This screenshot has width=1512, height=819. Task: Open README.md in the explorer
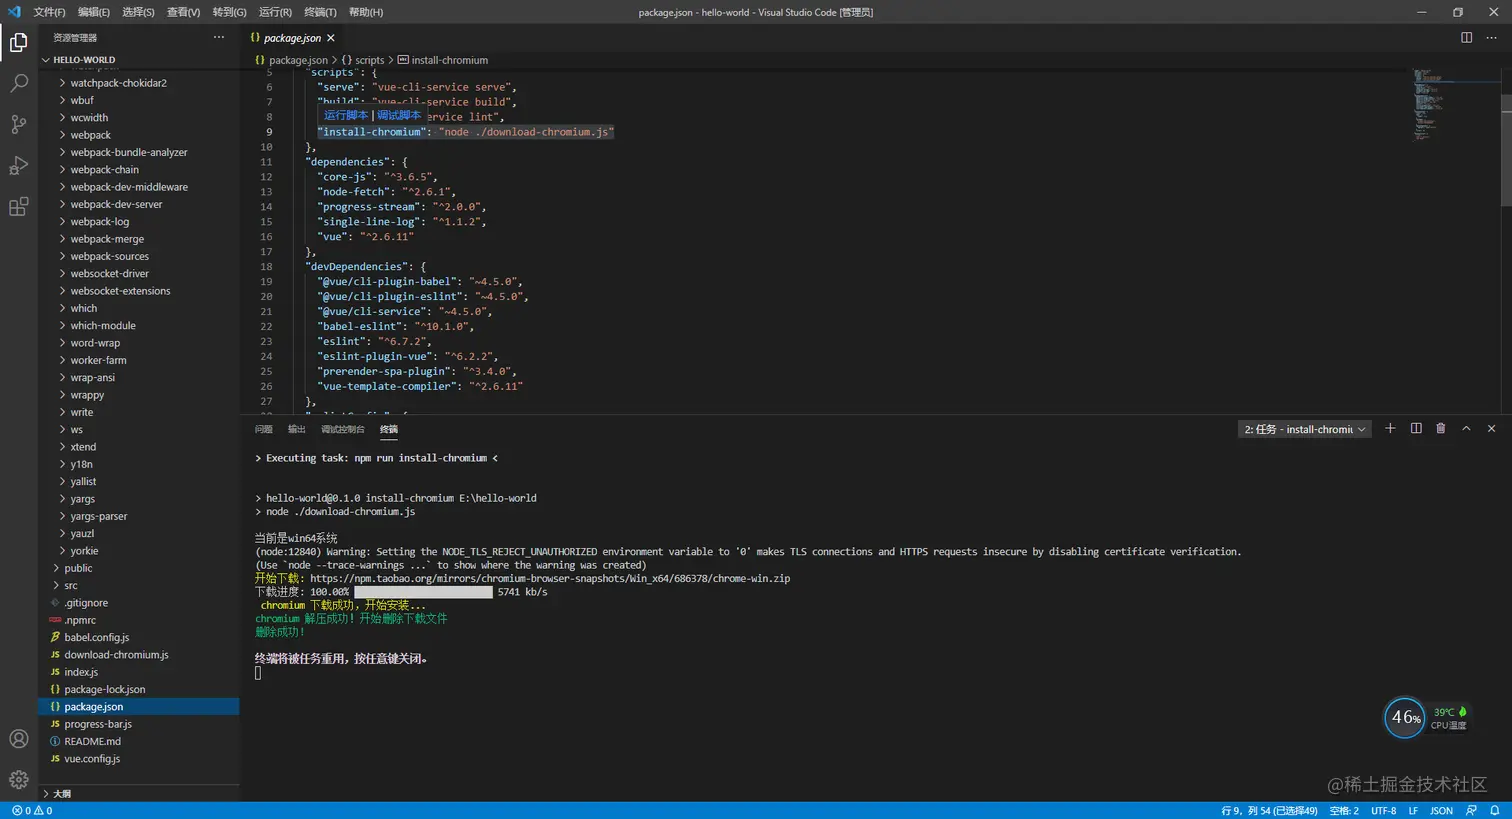tap(139, 742)
